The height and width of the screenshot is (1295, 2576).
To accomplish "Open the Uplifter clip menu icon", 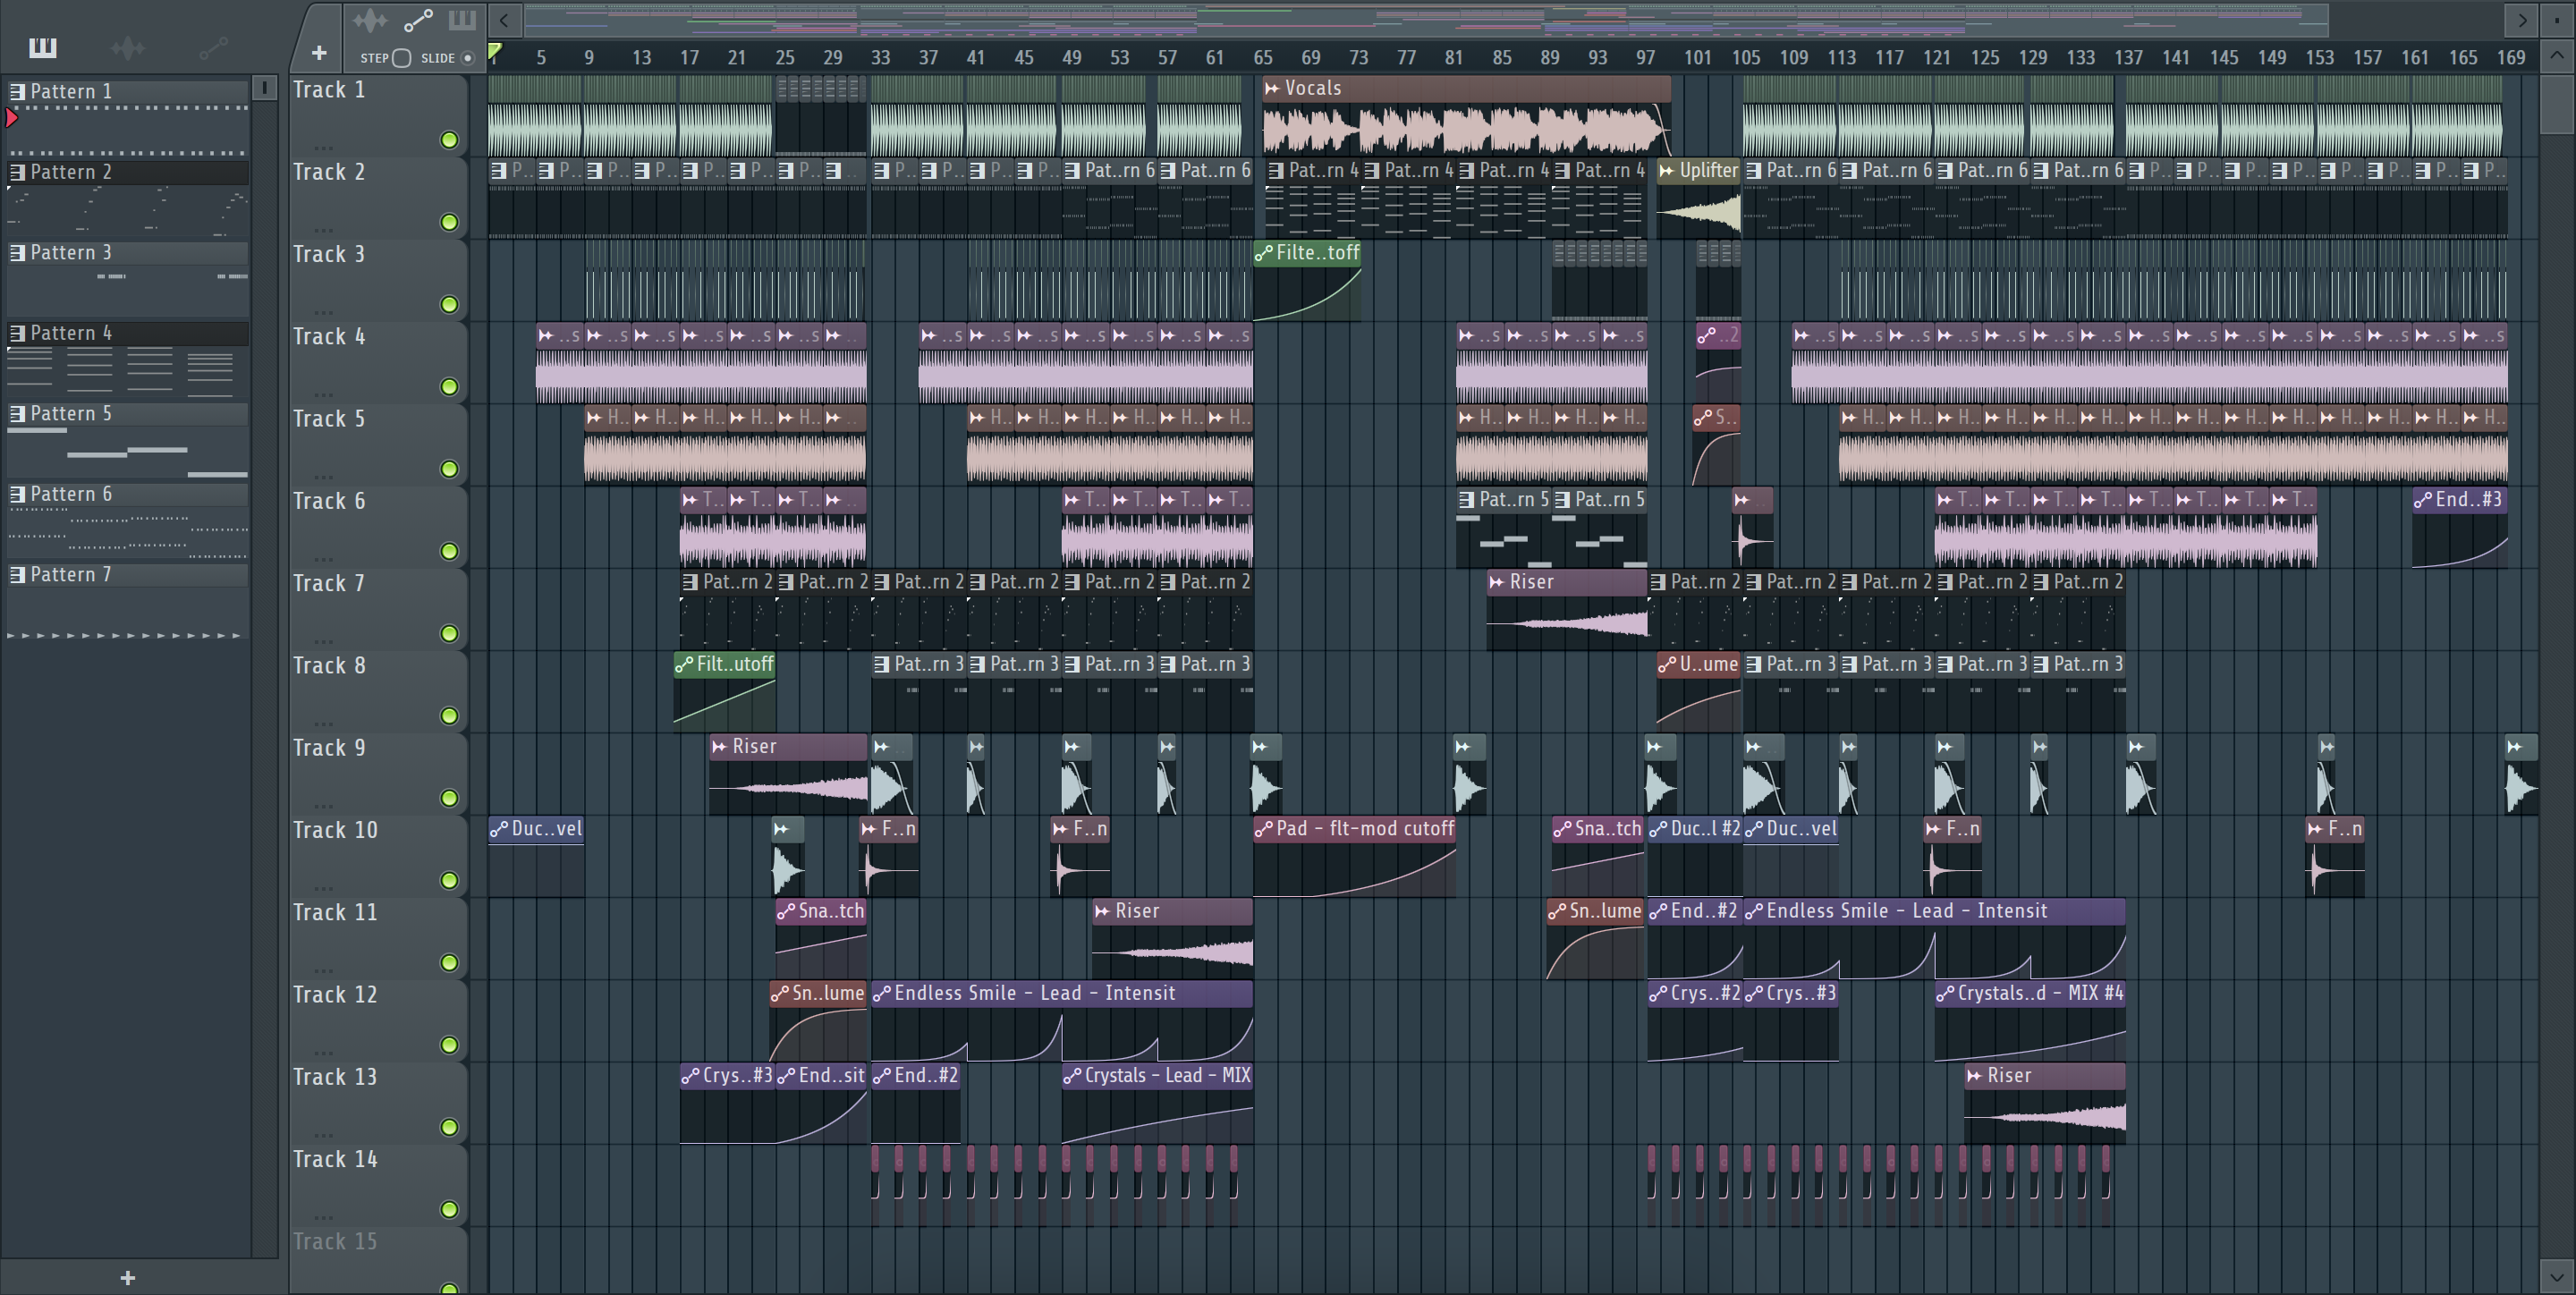I will click(x=1667, y=171).
